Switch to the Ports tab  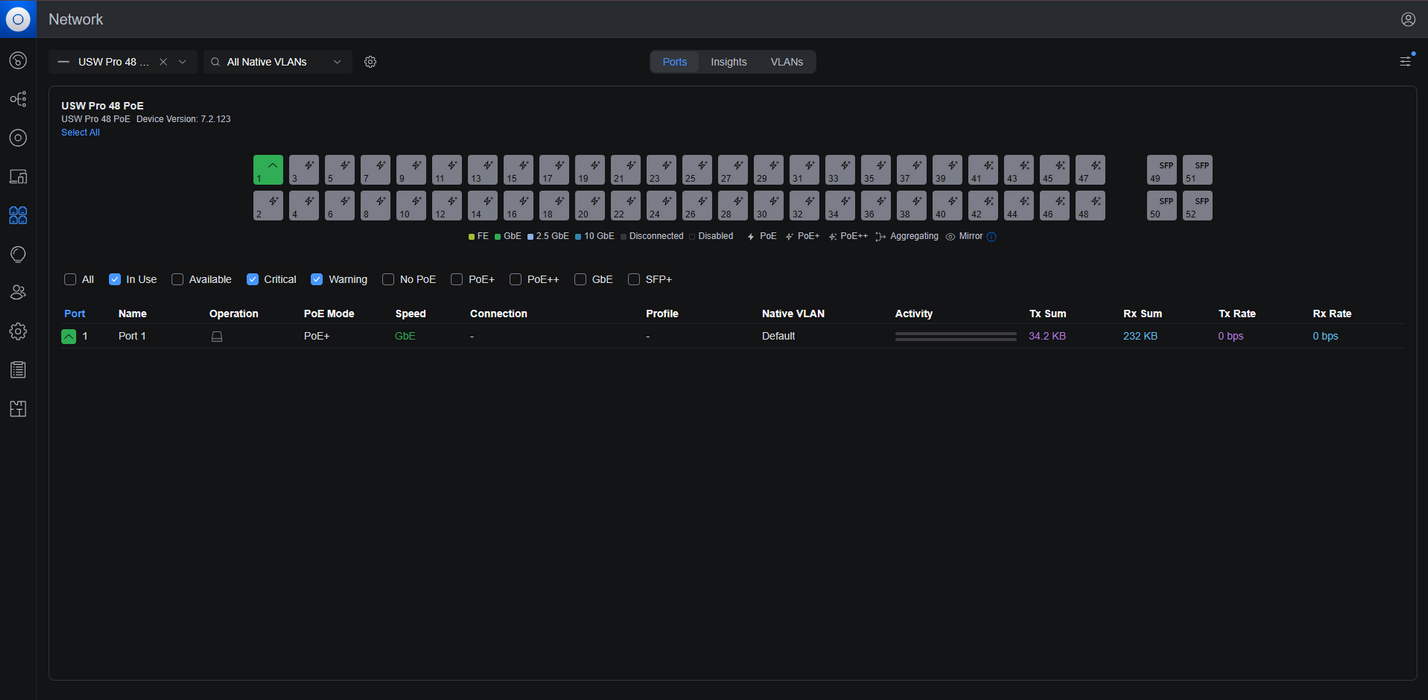click(675, 62)
